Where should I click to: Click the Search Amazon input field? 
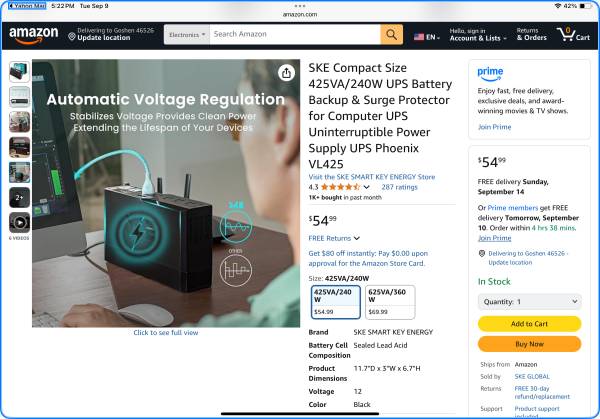click(x=295, y=34)
